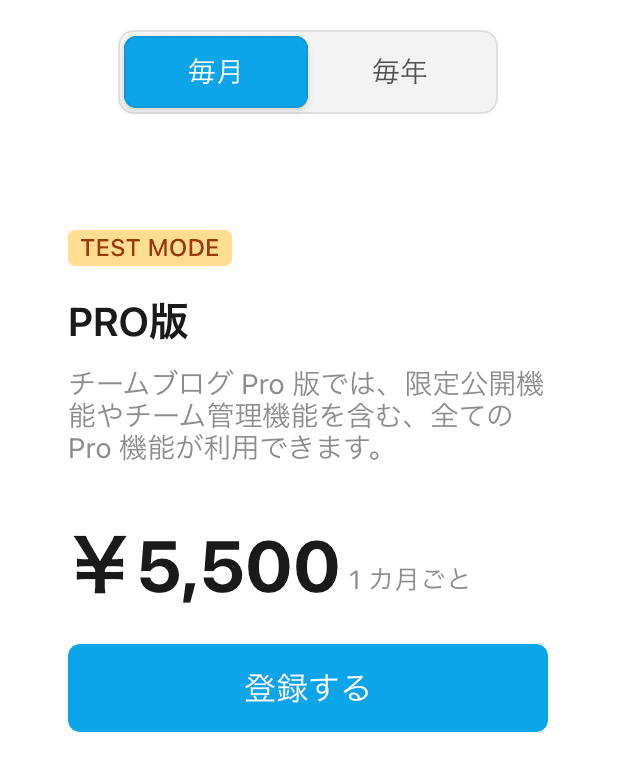Screen dimensions: 618x780
Task: Click 利用できます in the description
Action: coord(285,449)
